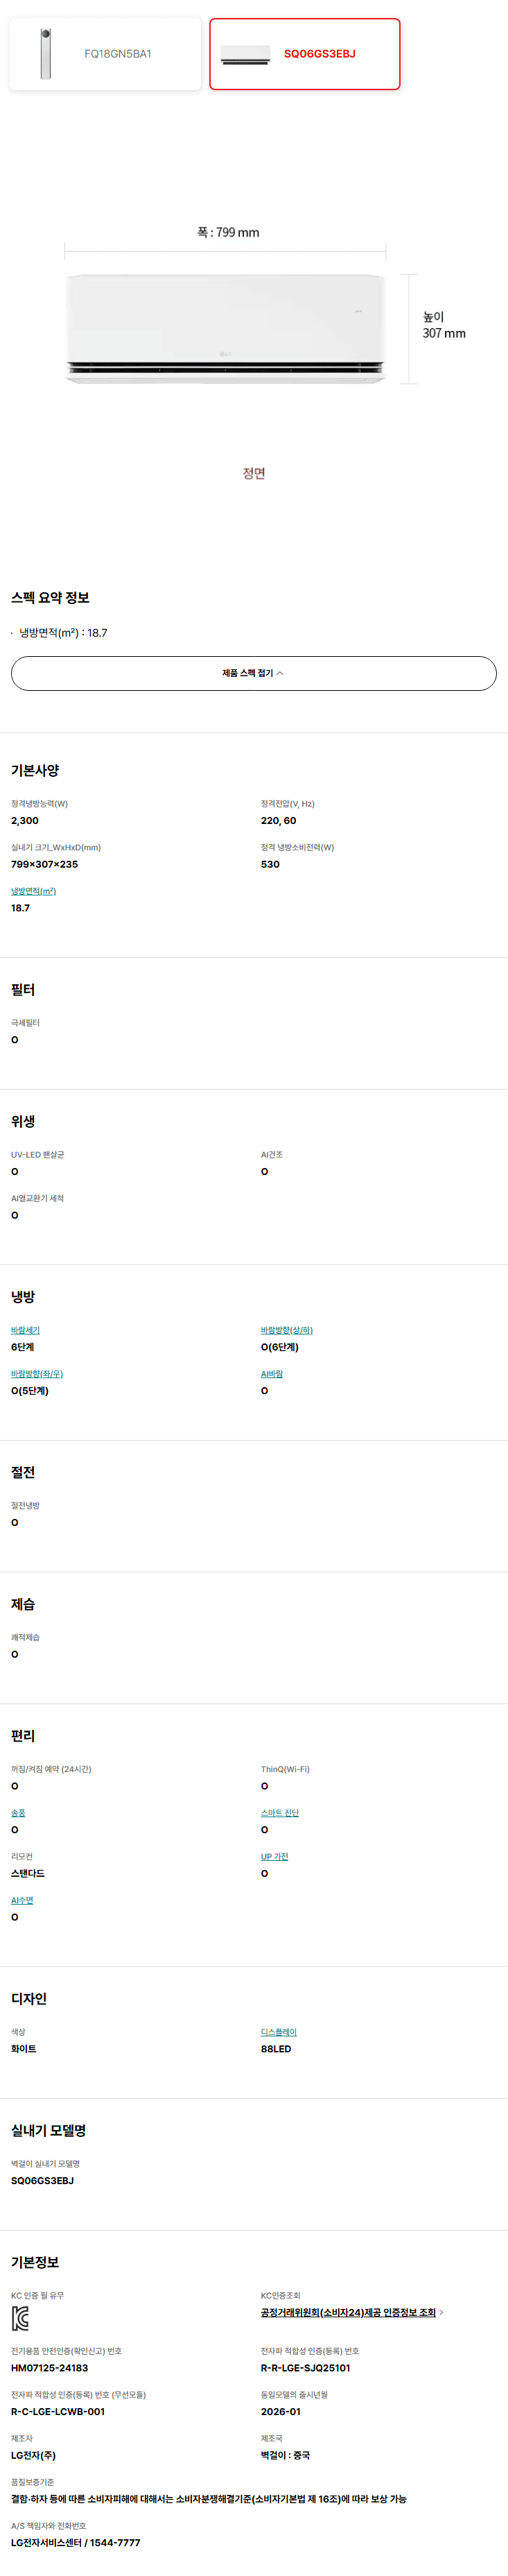This screenshot has height=2576, width=508.
Task: Click the standing air conditioner thumbnail image
Action: tap(45, 54)
